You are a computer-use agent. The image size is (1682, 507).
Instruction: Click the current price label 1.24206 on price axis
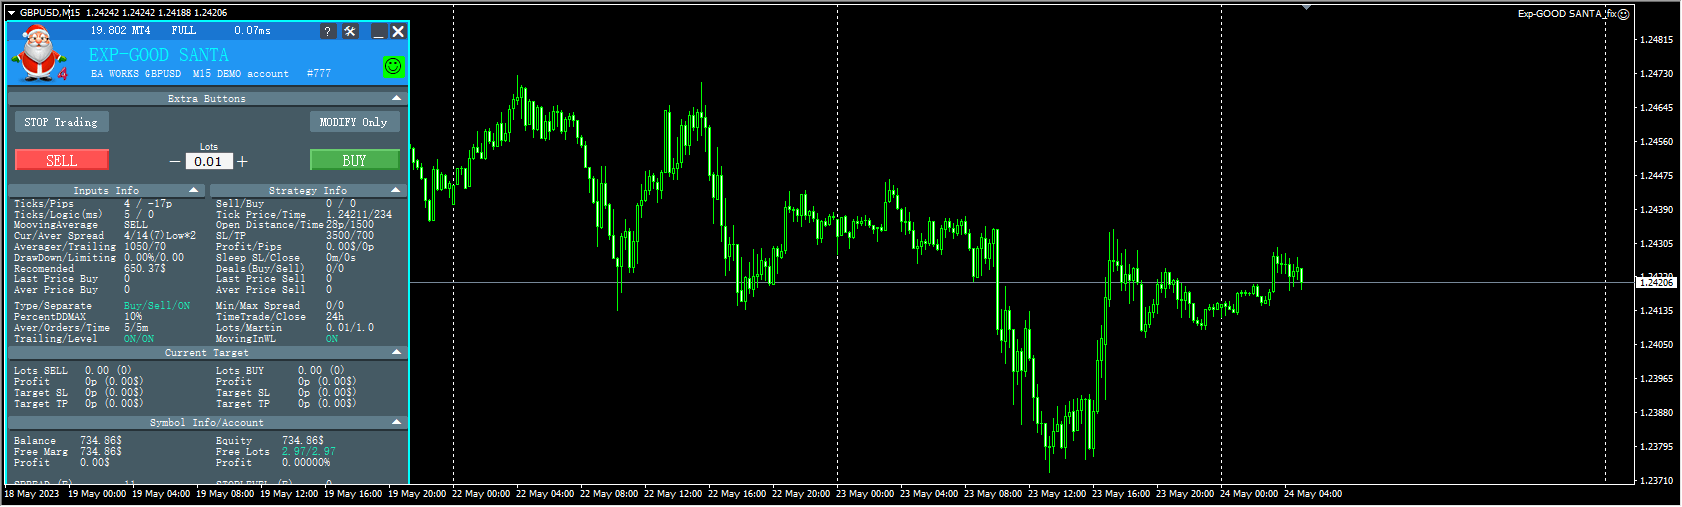coord(1656,283)
